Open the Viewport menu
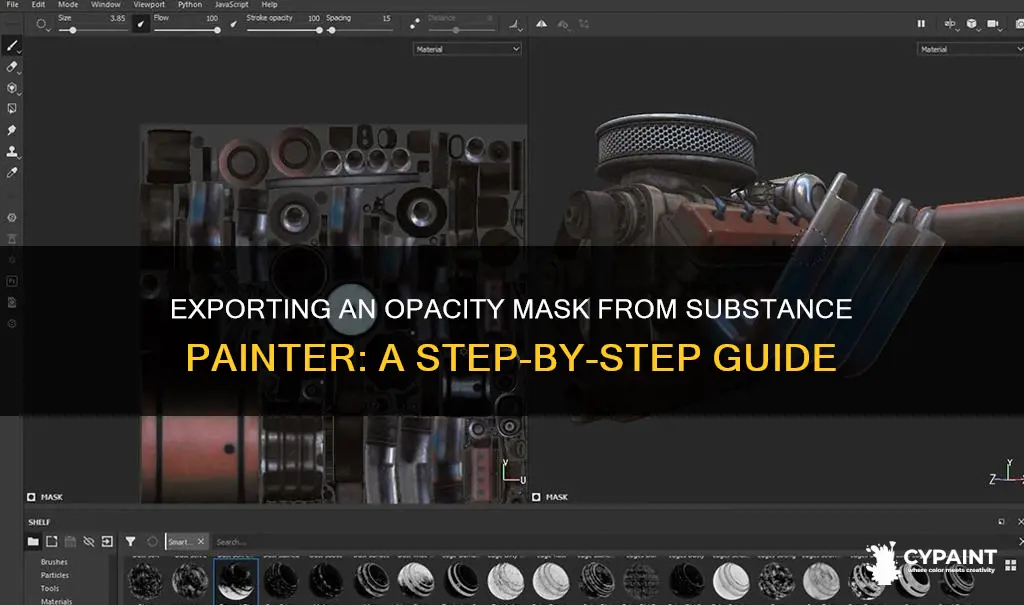The height and width of the screenshot is (605, 1024). point(149,5)
